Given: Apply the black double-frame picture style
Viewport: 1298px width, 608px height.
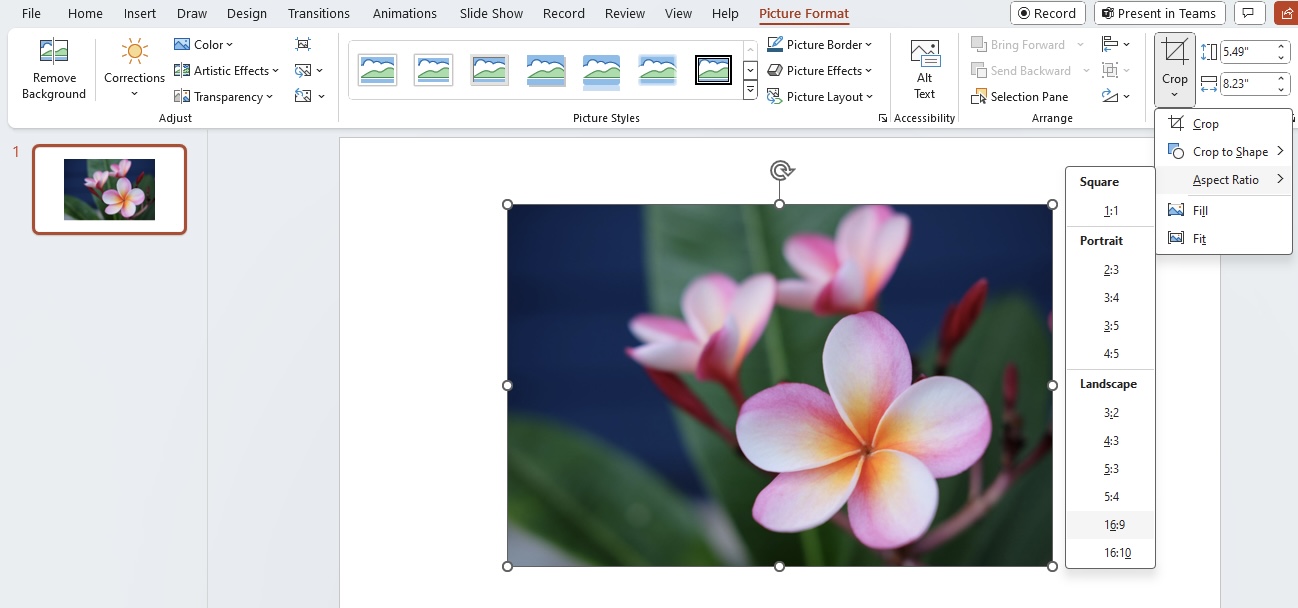Looking at the screenshot, I should tap(713, 70).
